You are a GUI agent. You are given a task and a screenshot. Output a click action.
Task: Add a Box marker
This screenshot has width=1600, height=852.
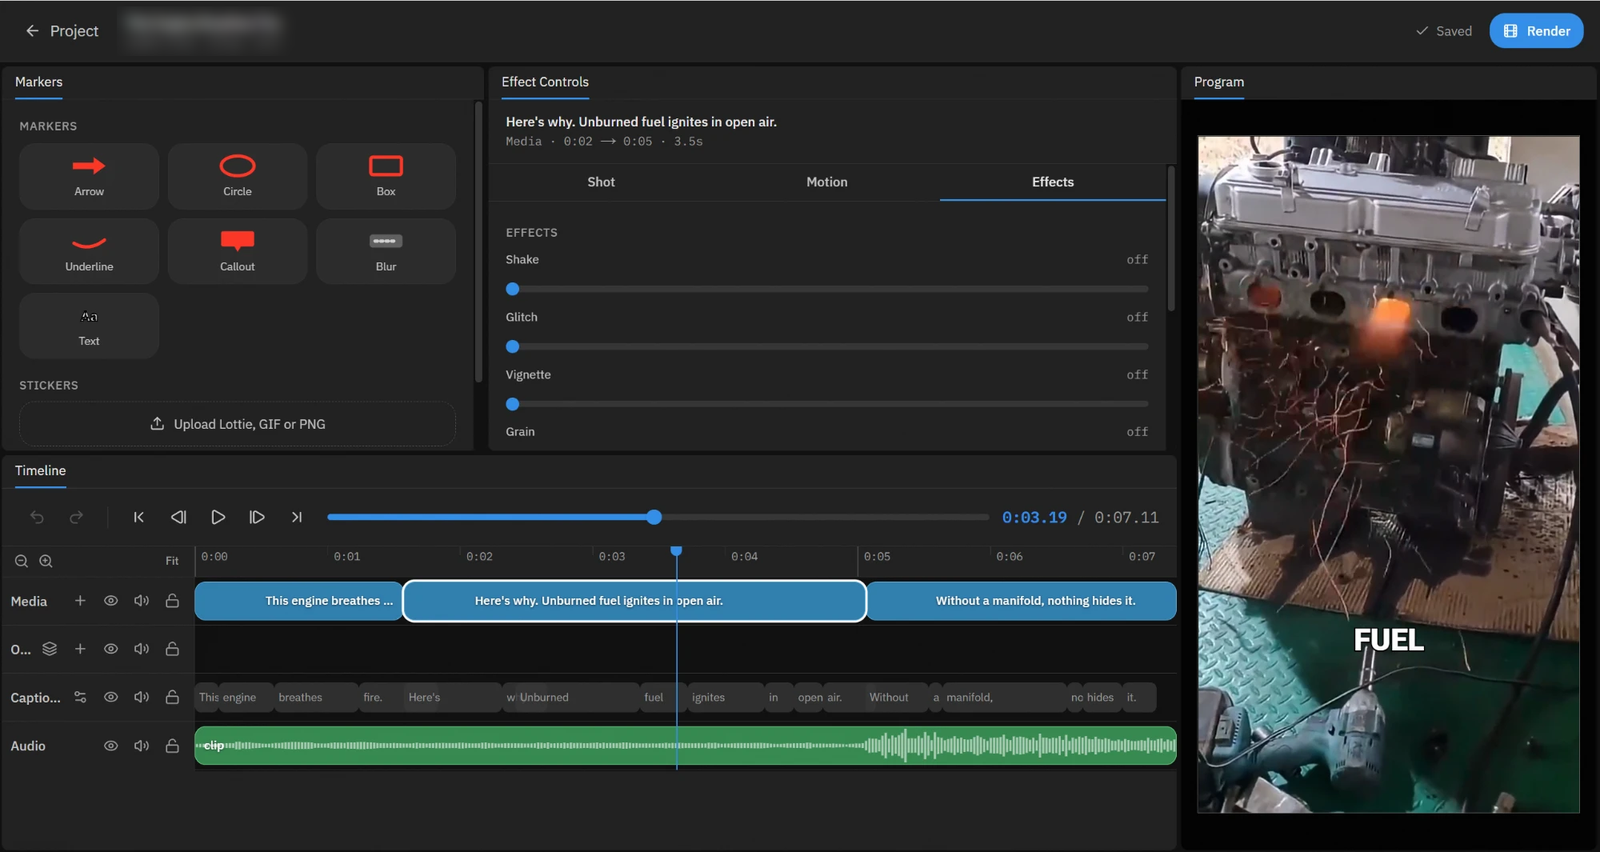coord(386,176)
